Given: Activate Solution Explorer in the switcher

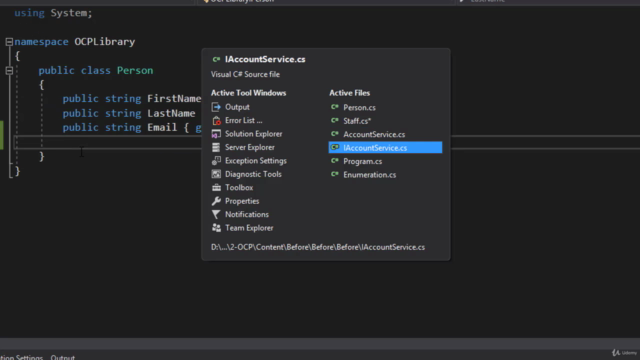Looking at the screenshot, I should (x=253, y=134).
